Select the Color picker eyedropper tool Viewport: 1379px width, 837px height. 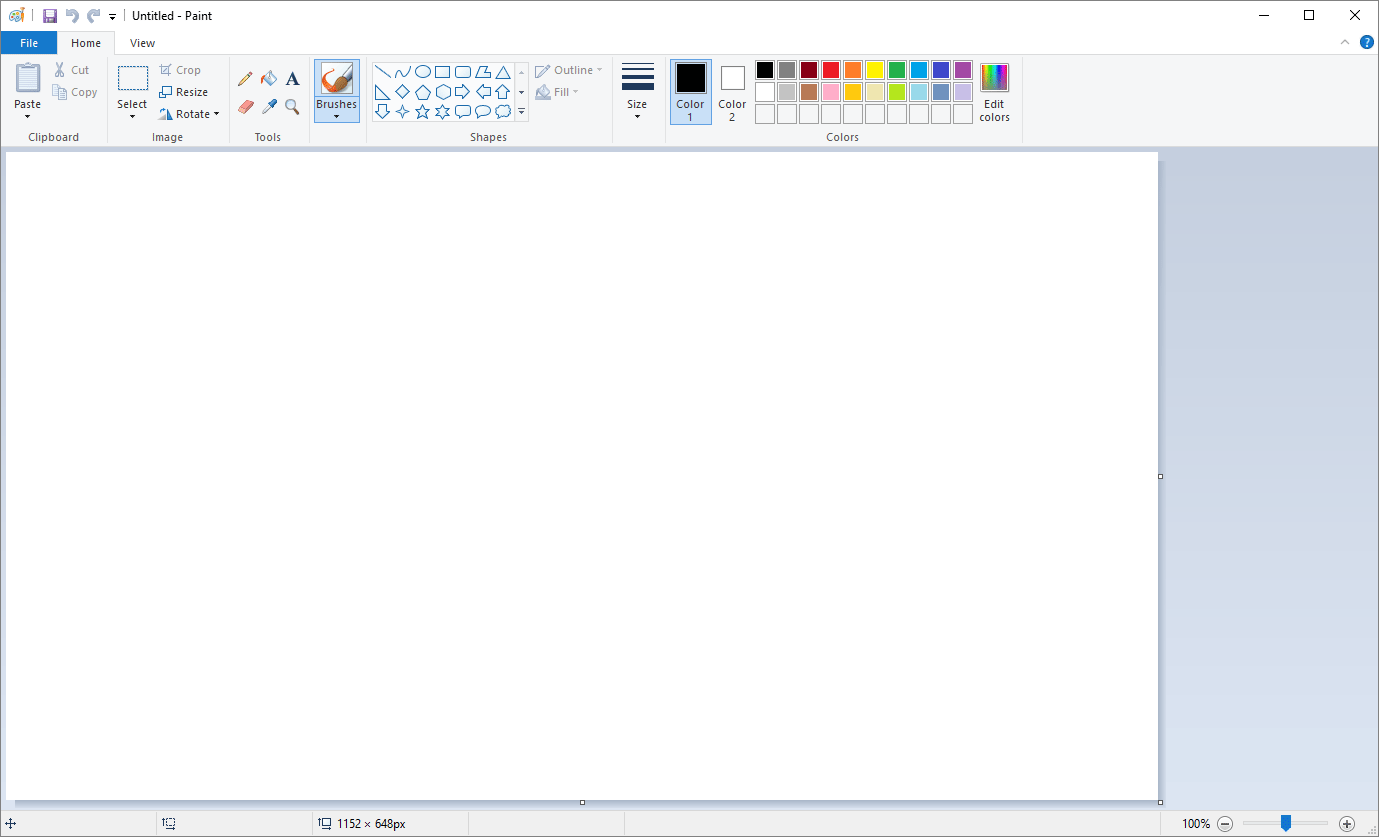click(269, 106)
